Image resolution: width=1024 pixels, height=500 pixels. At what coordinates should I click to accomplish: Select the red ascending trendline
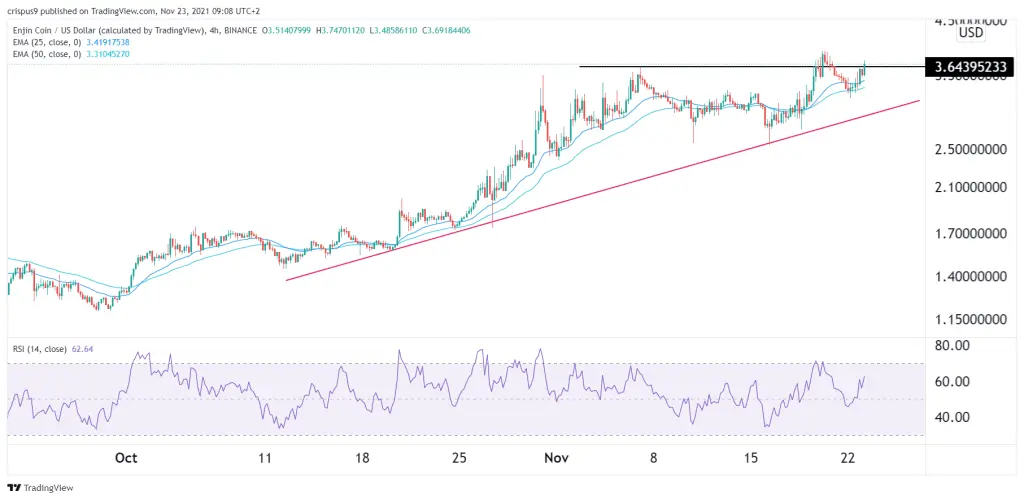[x=603, y=191]
